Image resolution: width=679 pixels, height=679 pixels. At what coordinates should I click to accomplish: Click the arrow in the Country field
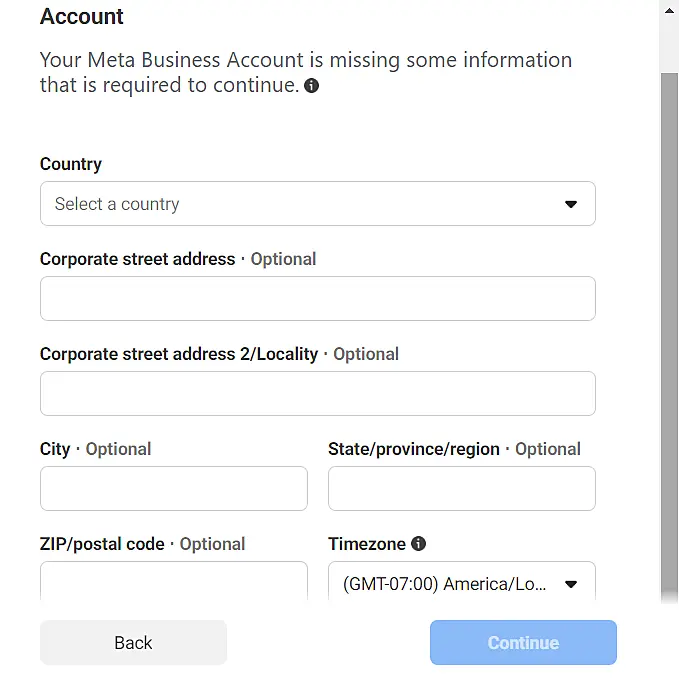click(571, 204)
